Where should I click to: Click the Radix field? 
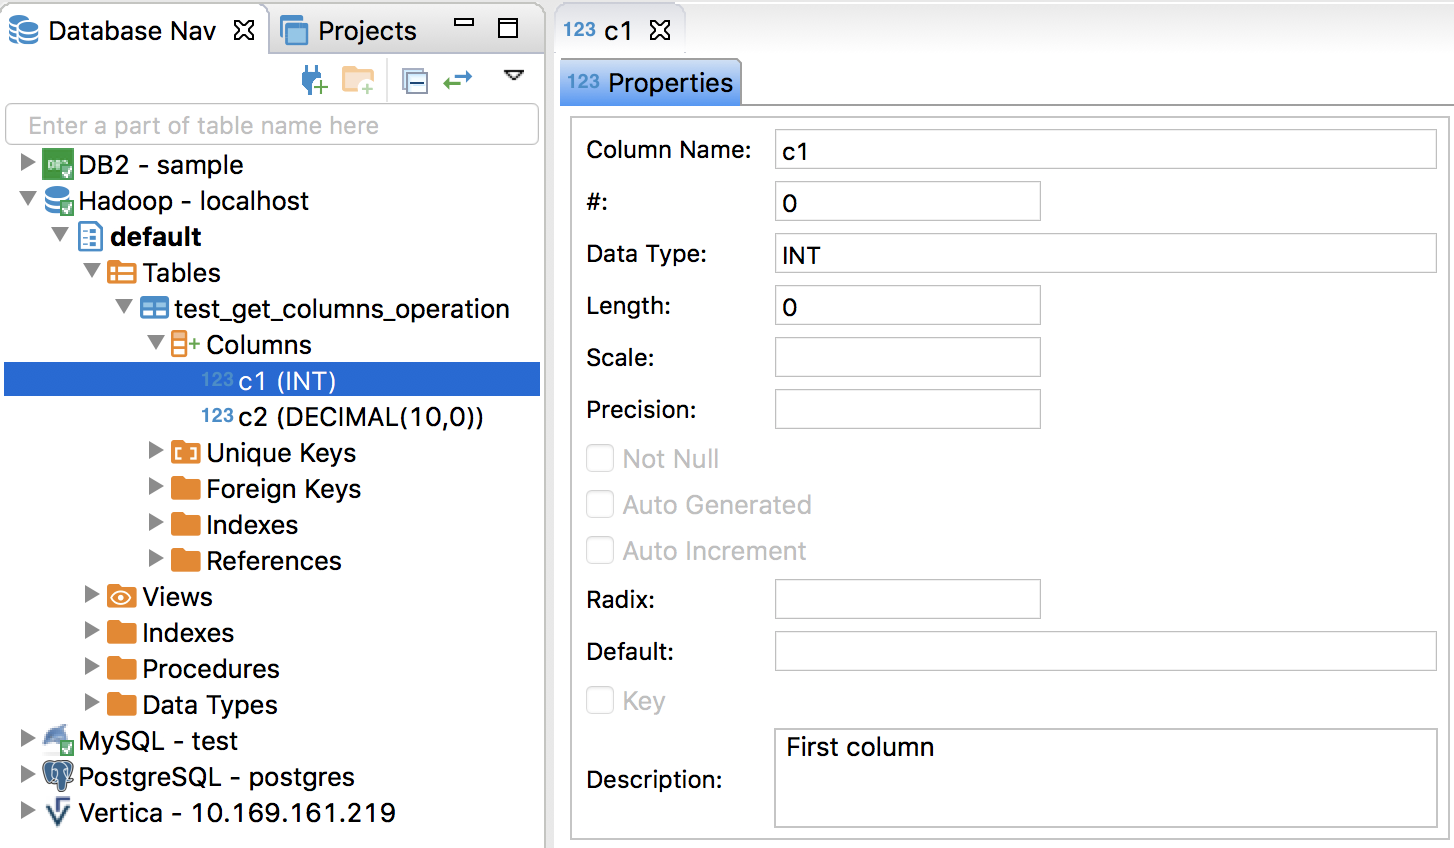point(908,600)
